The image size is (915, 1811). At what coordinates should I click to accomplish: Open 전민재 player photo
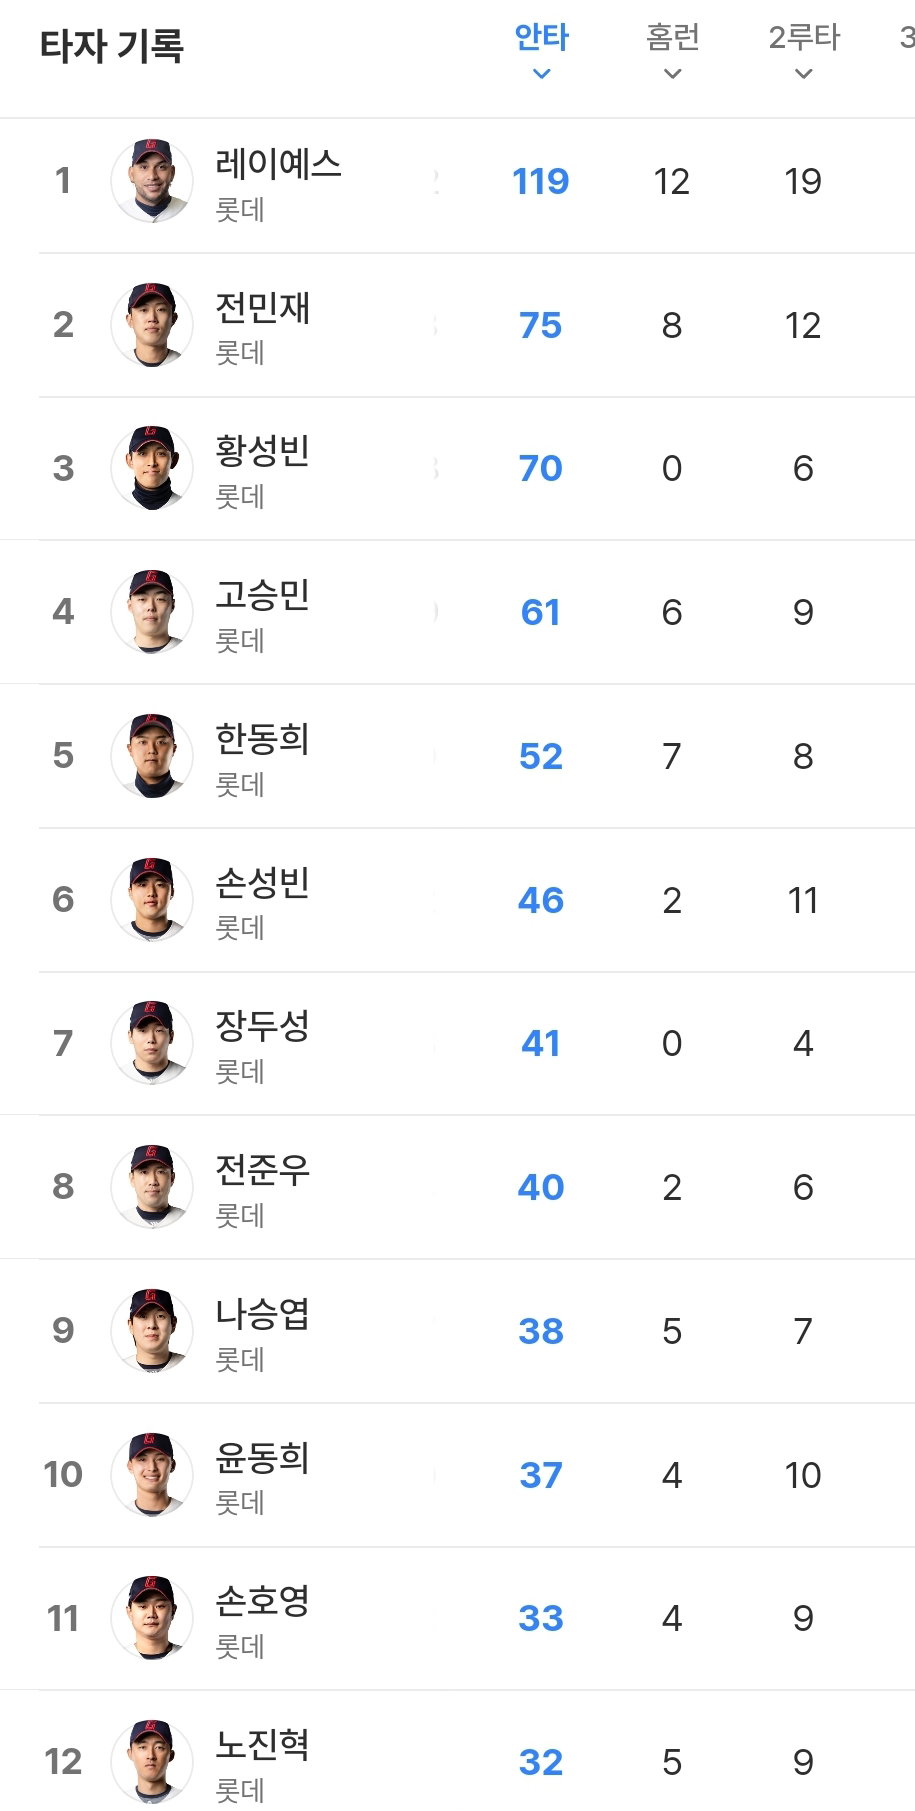point(152,325)
